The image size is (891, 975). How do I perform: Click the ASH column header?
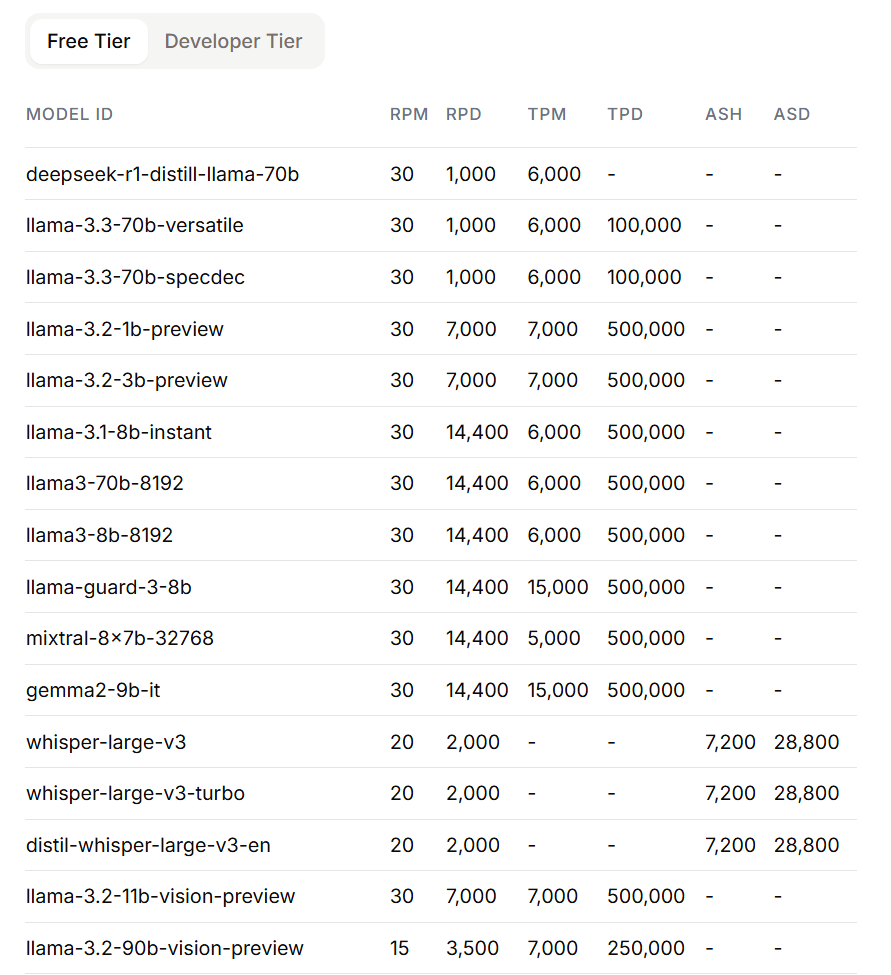pos(723,114)
